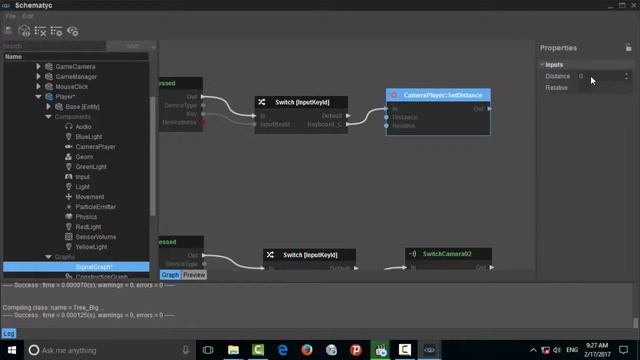Expand the GameManager tree node
640x360 pixels.
pos(38,76)
